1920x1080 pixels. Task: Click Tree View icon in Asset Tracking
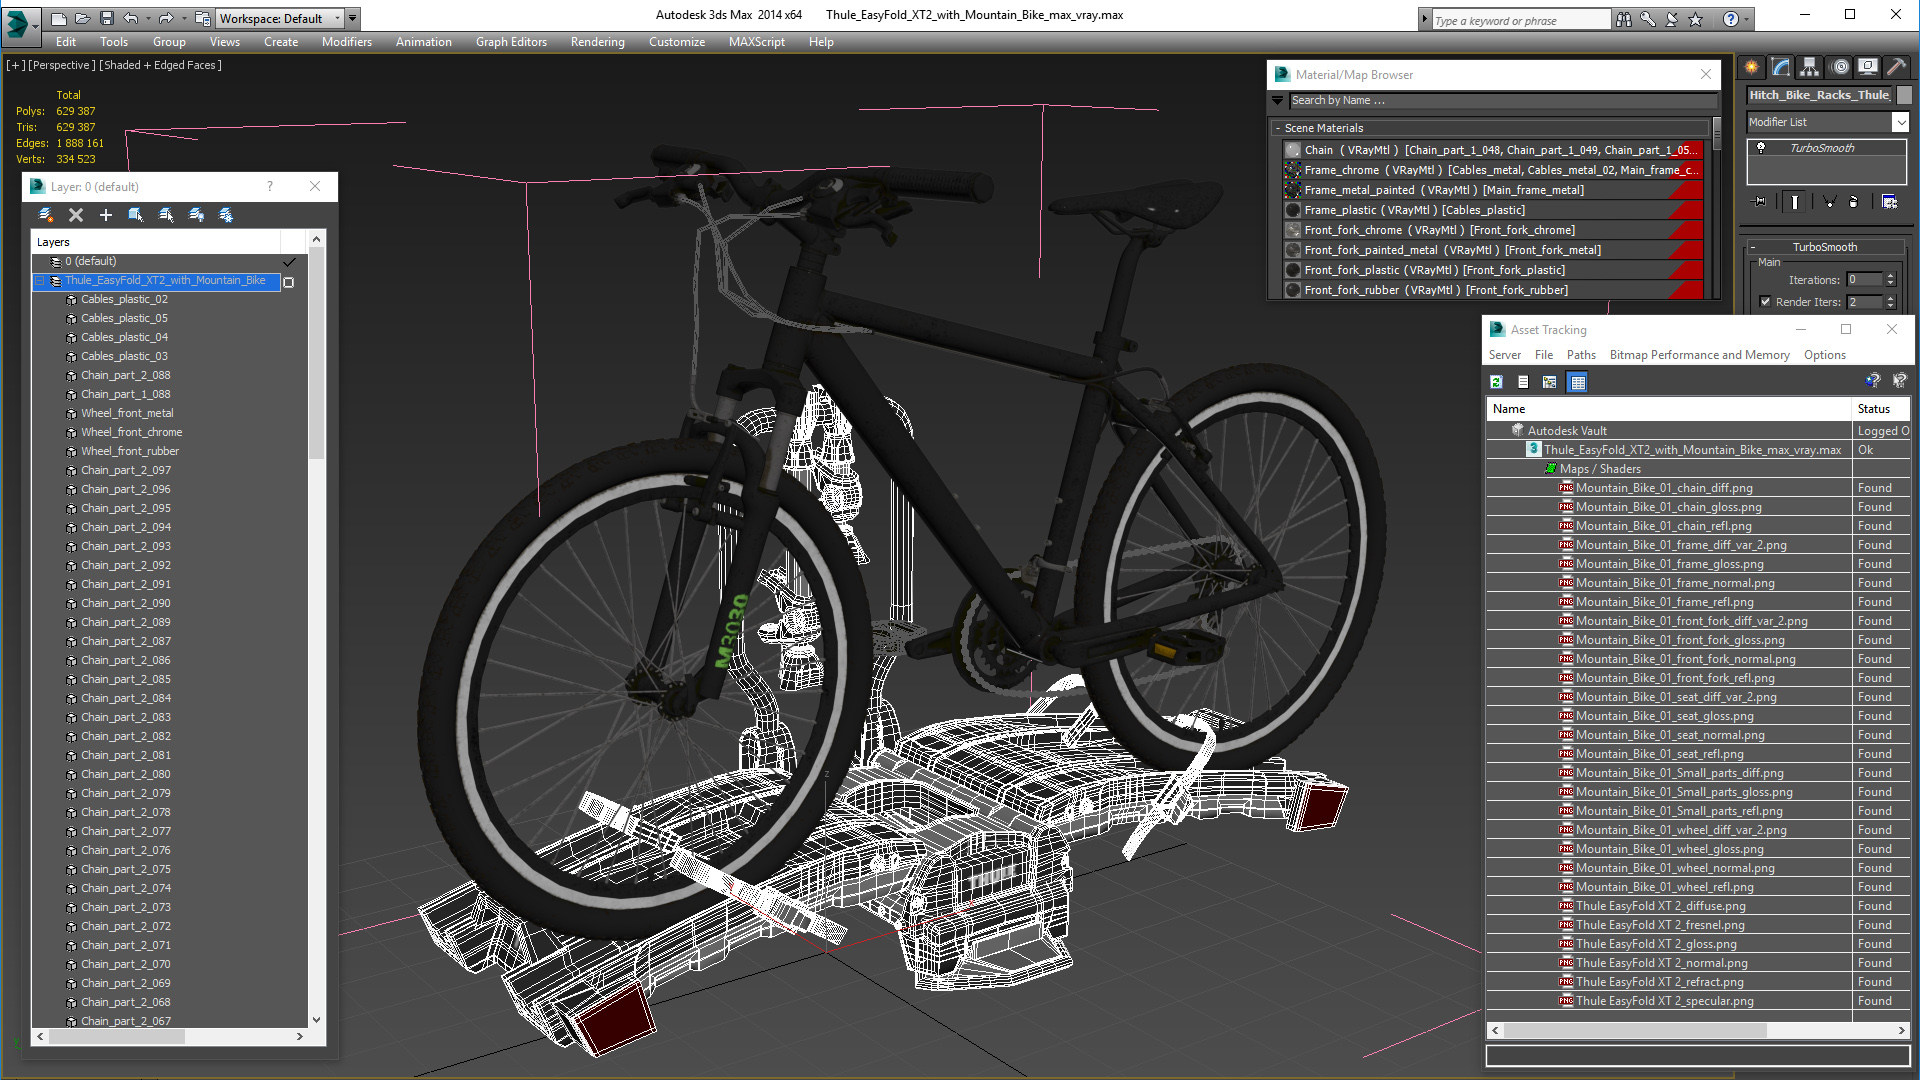point(1550,382)
